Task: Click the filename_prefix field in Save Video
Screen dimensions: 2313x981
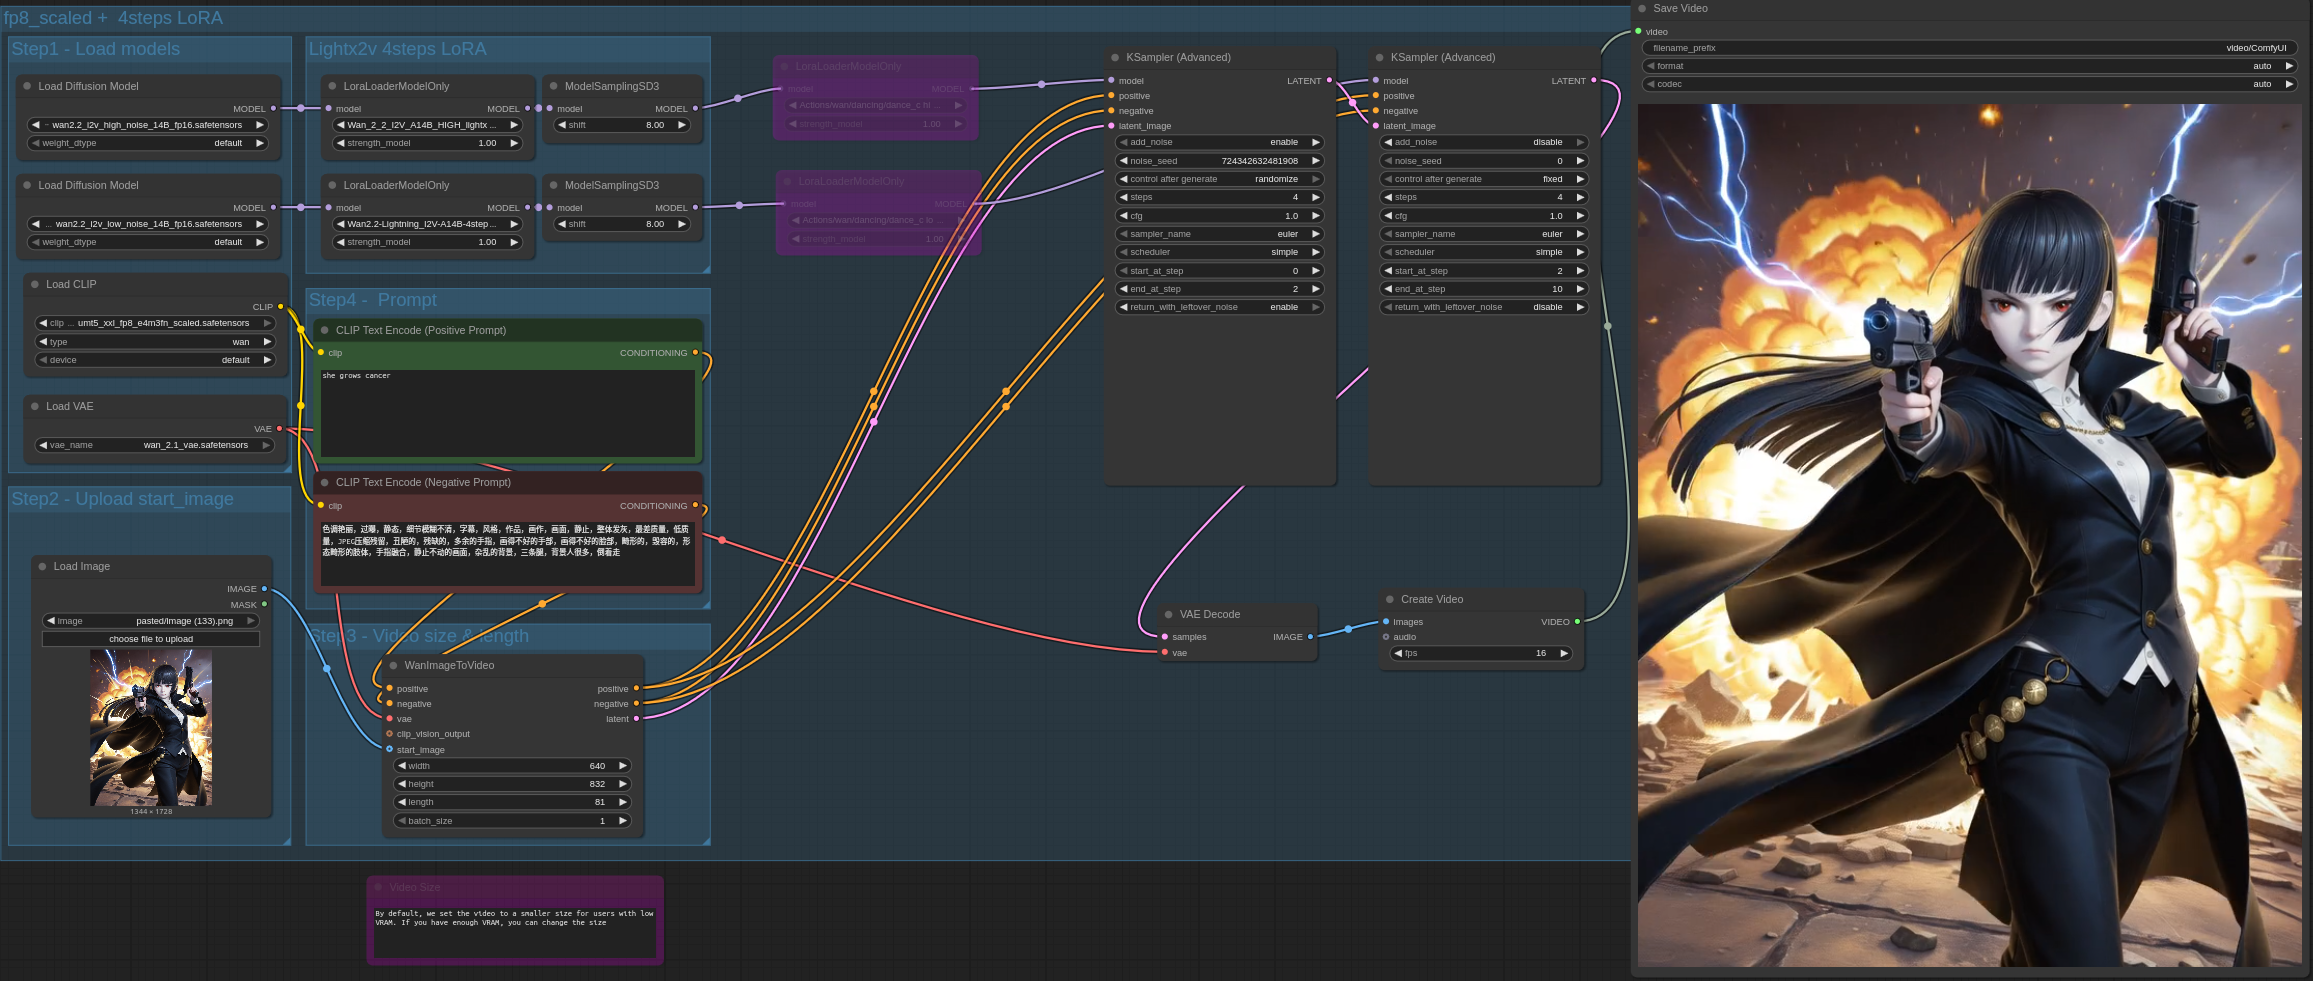Action: [1970, 48]
